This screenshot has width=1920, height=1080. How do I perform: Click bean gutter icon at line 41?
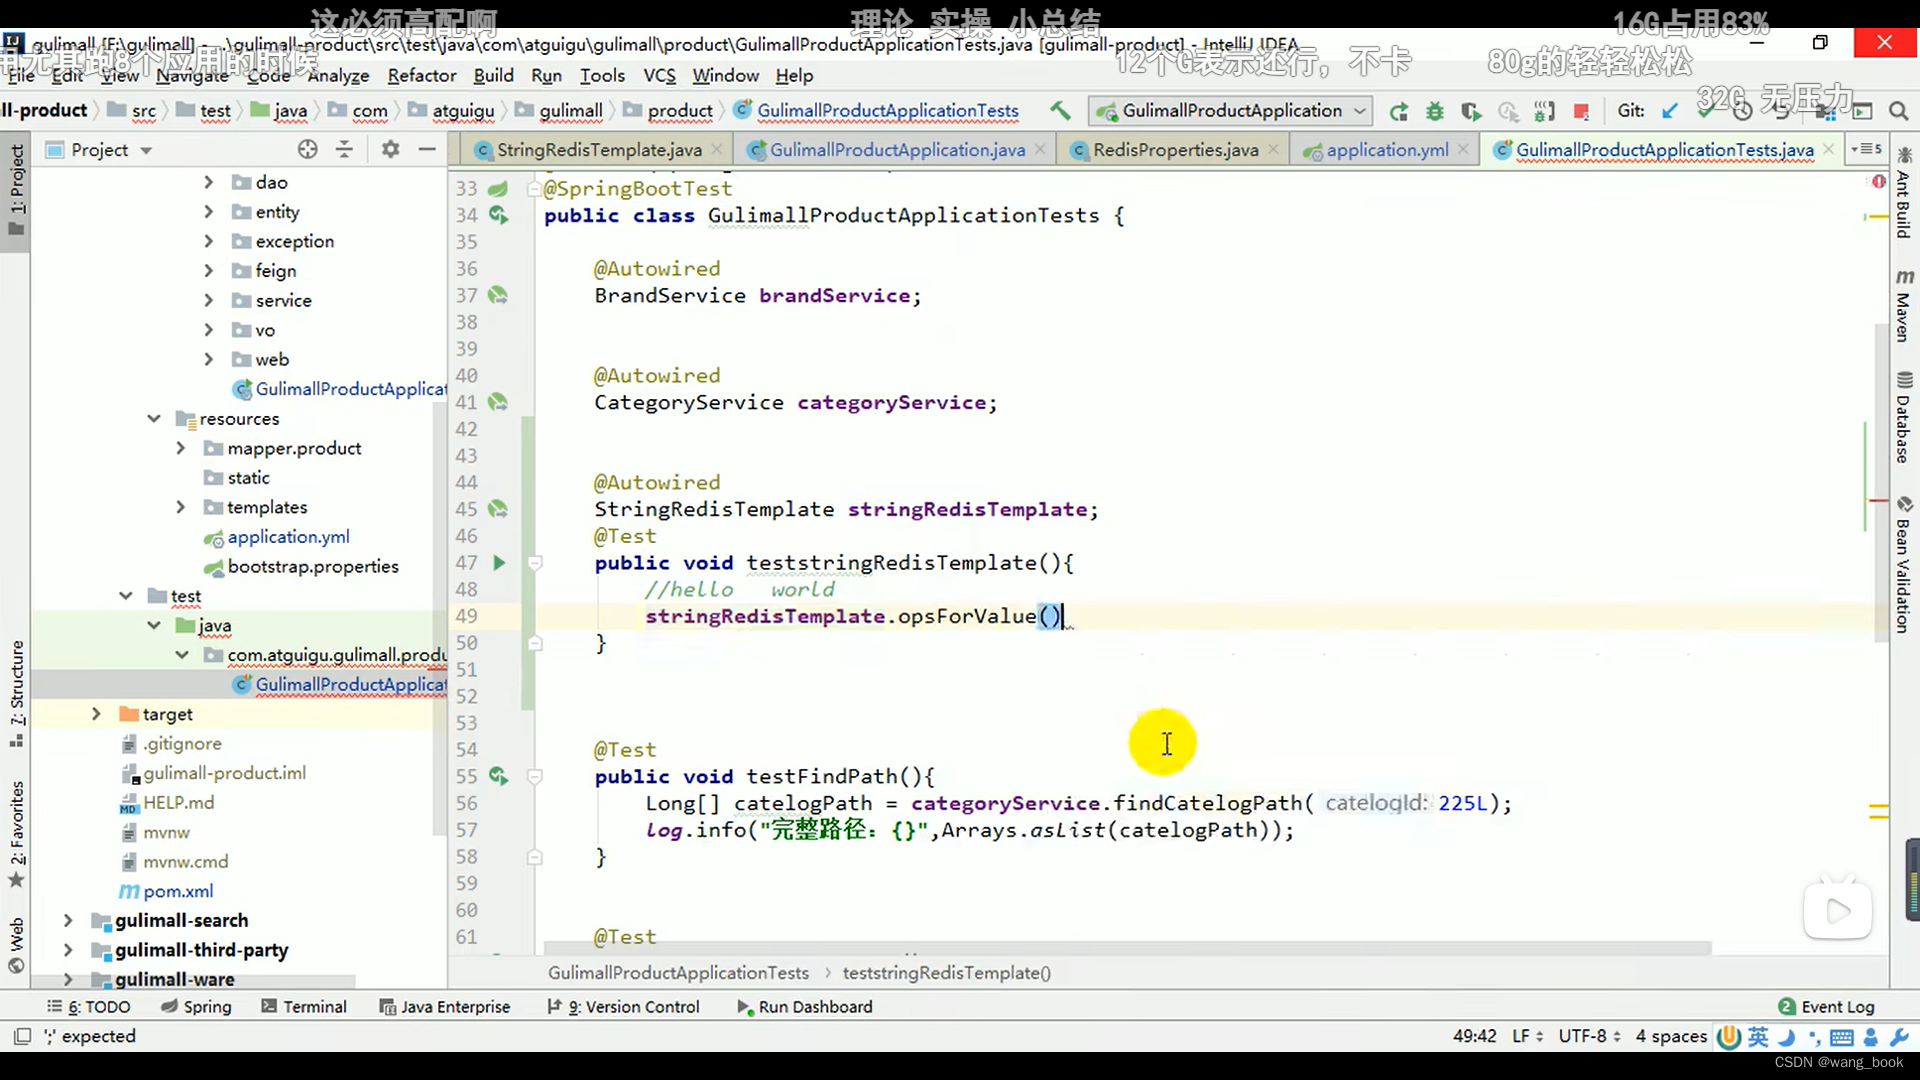pos(498,402)
